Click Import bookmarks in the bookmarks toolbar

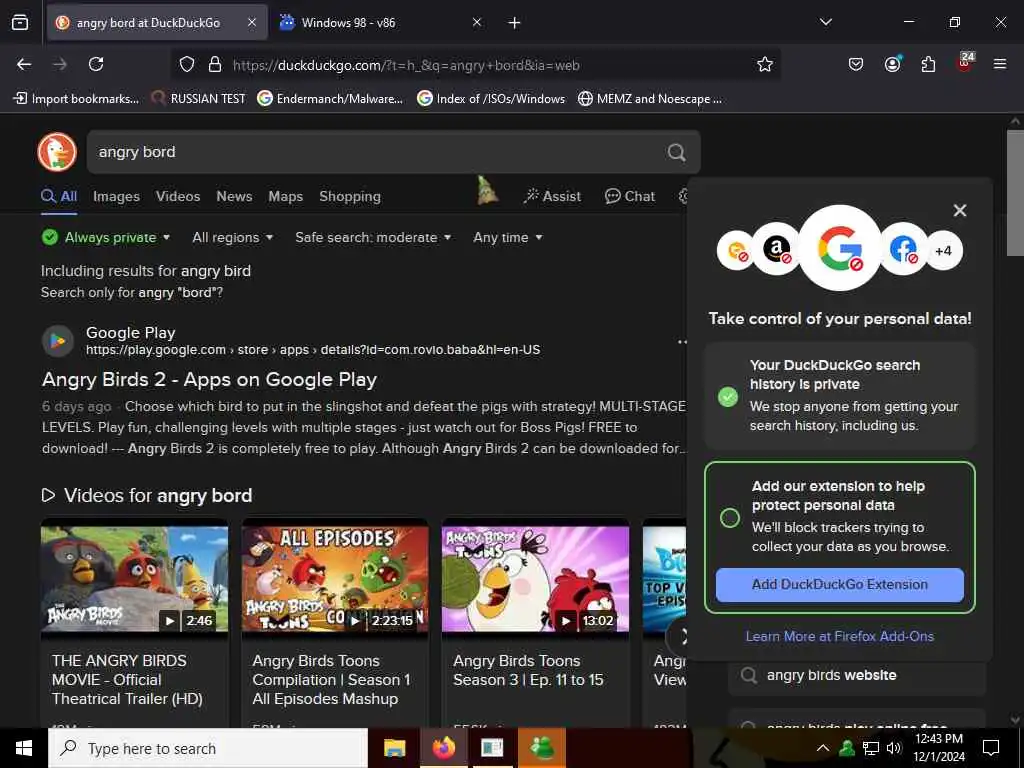(x=76, y=99)
